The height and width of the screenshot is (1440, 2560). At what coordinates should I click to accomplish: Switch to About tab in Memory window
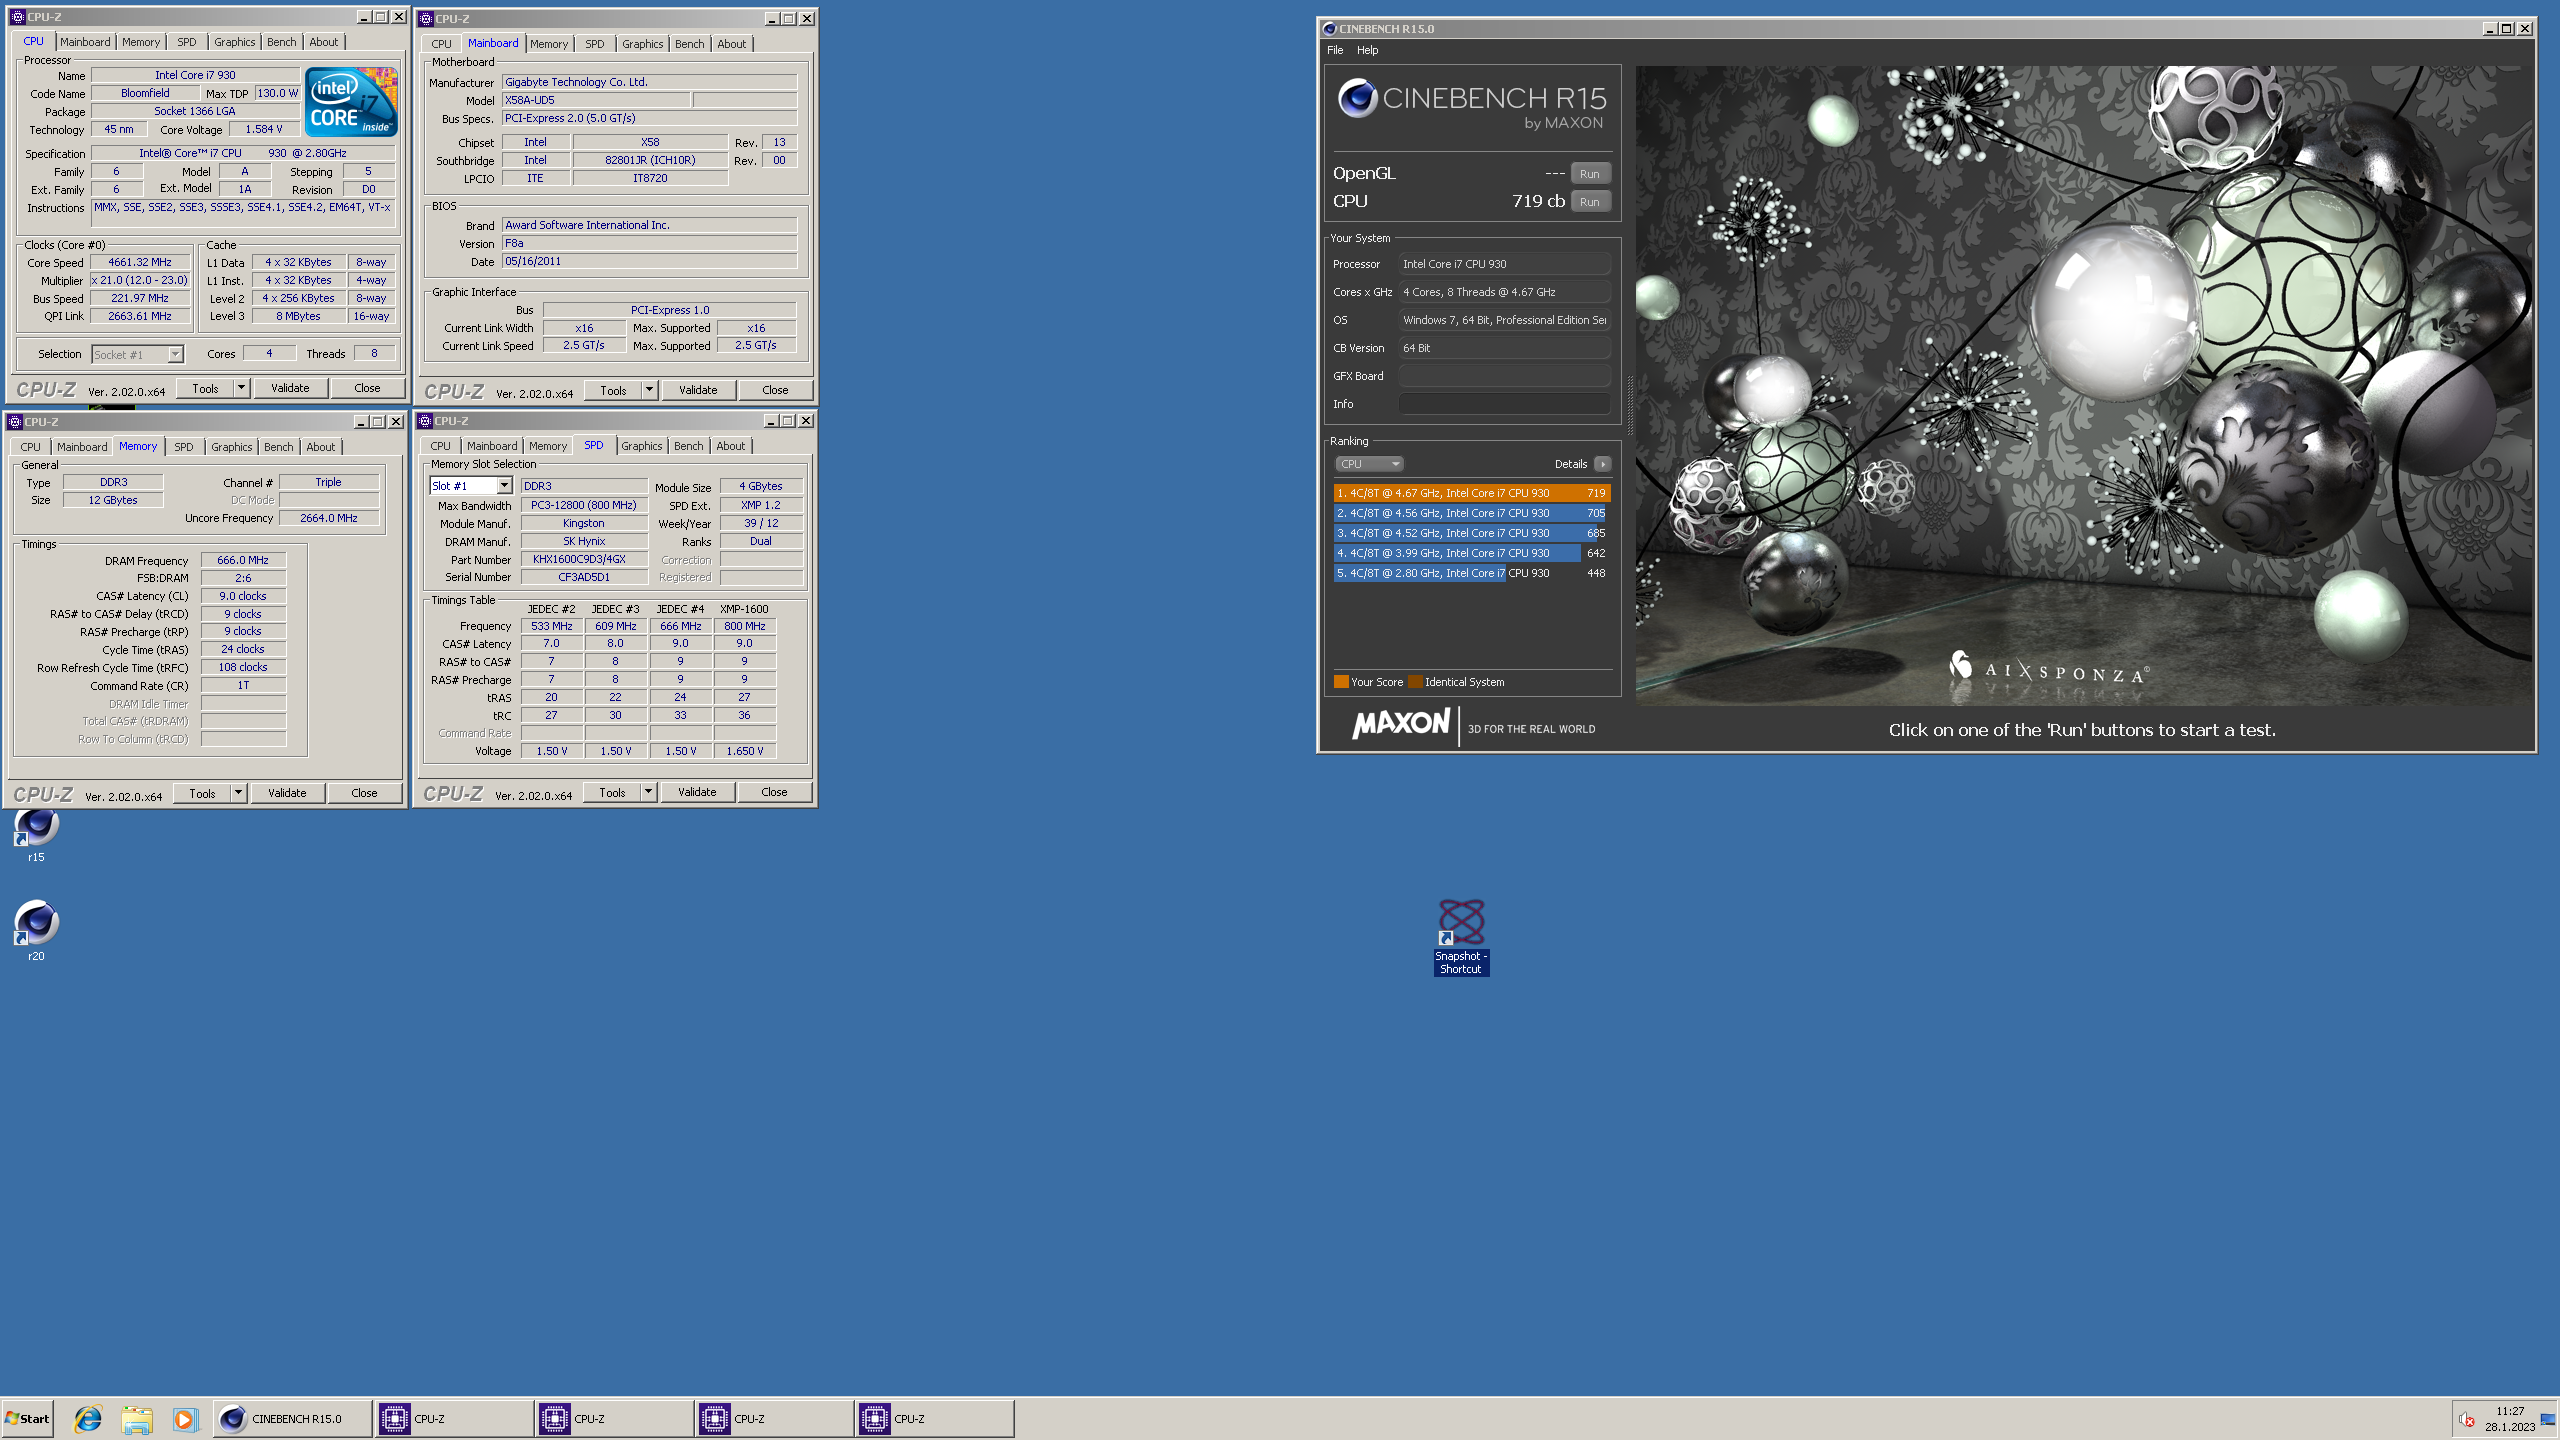pos(320,447)
